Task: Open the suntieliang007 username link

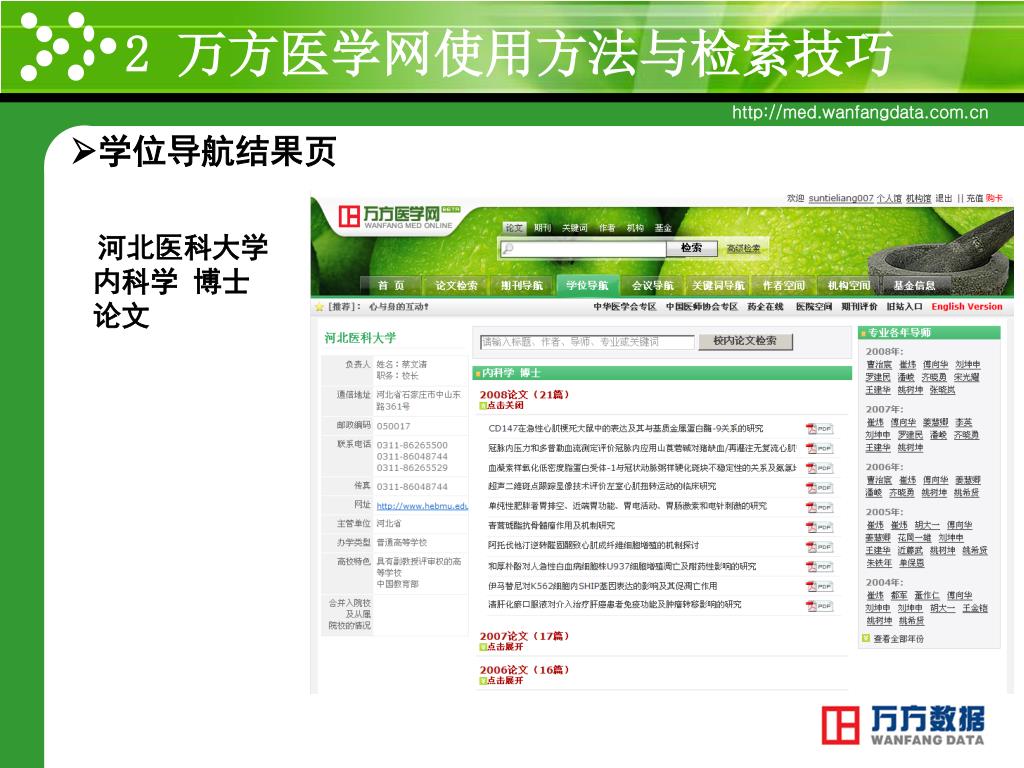Action: tap(840, 198)
